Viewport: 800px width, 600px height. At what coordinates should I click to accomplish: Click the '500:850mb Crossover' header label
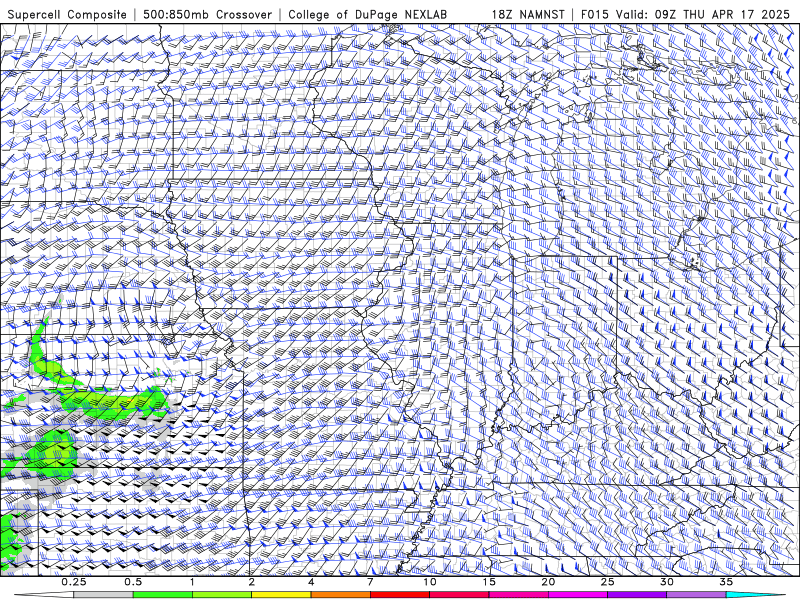point(207,15)
